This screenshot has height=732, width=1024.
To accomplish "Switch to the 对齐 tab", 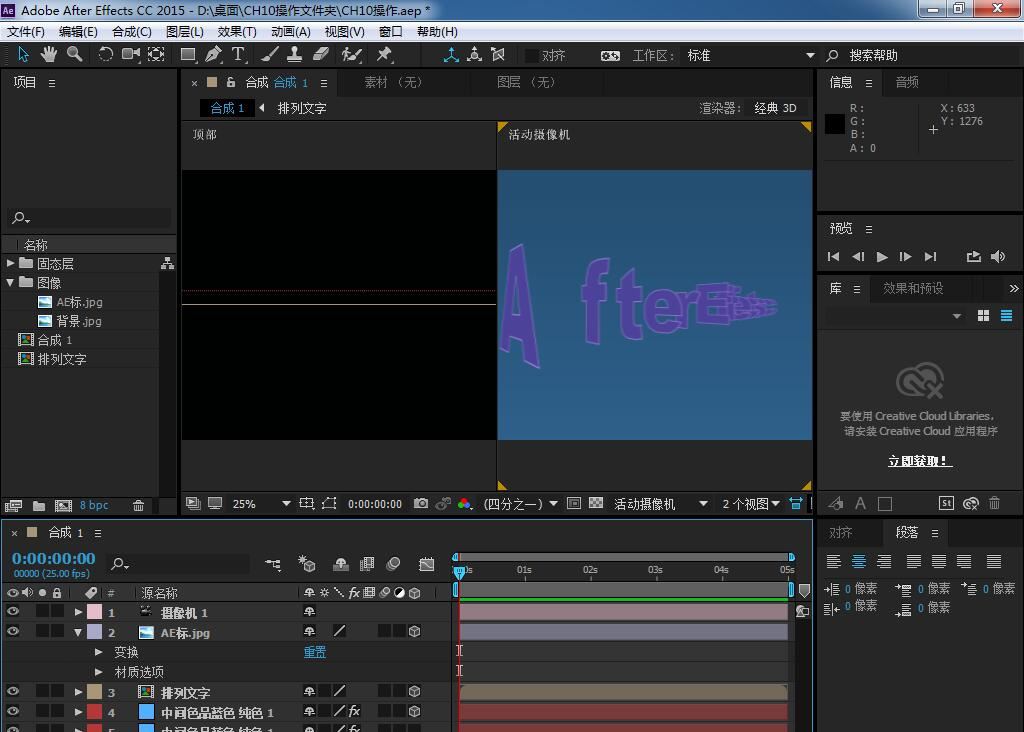I will [840, 533].
